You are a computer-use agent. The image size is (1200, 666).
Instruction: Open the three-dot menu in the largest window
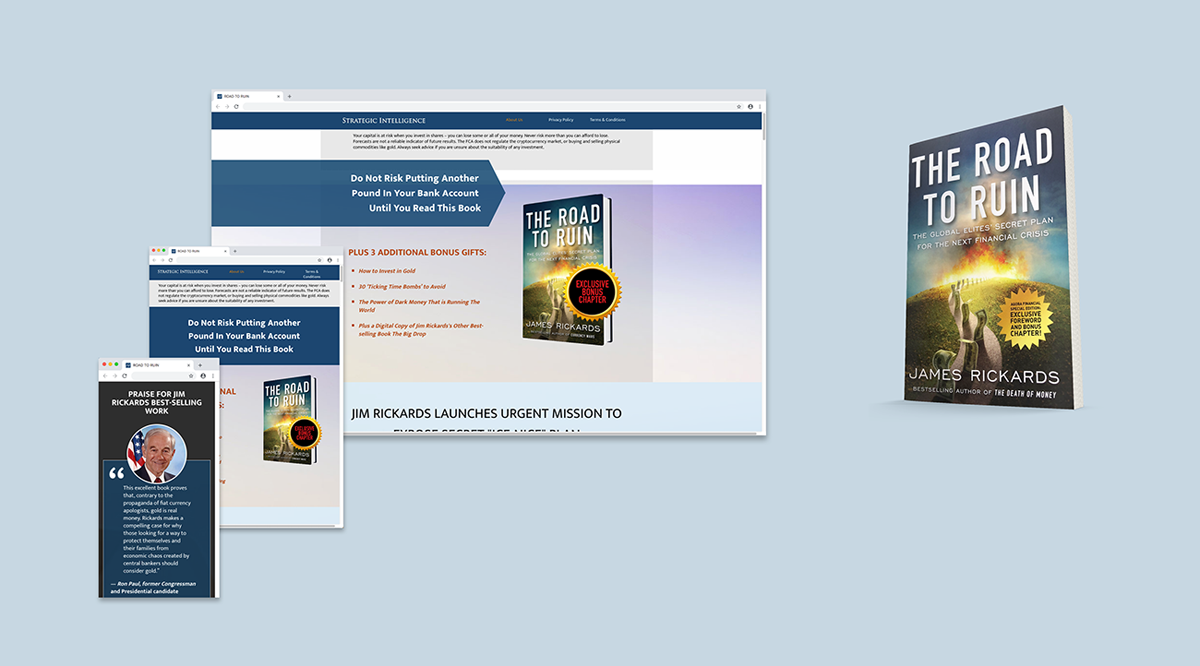click(759, 106)
